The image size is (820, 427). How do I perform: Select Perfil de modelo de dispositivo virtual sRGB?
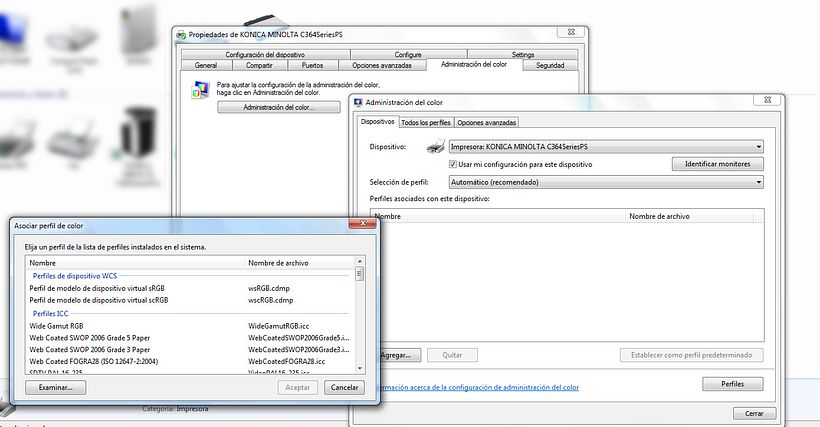(97, 288)
